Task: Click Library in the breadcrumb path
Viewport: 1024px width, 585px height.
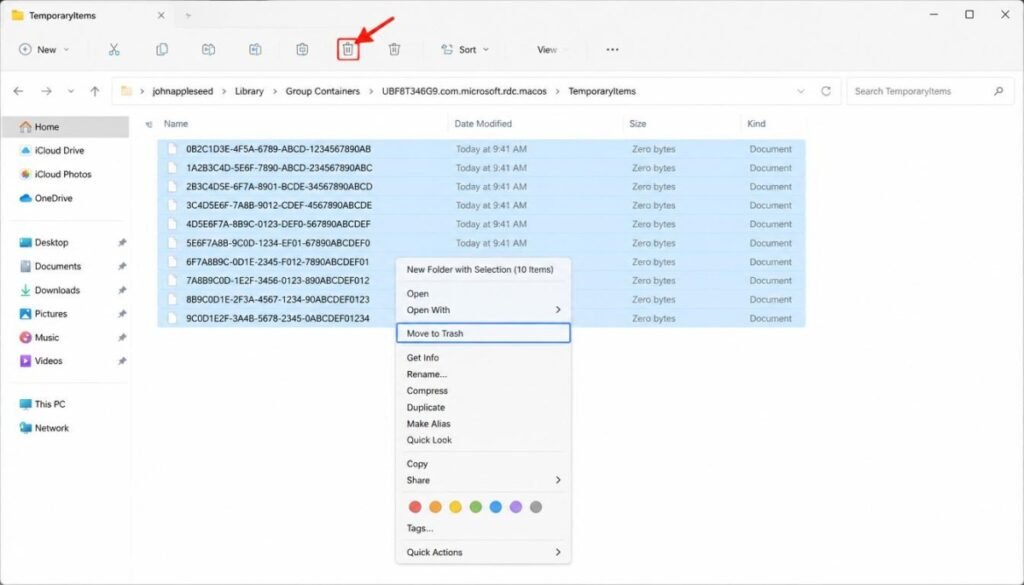Action: (249, 91)
